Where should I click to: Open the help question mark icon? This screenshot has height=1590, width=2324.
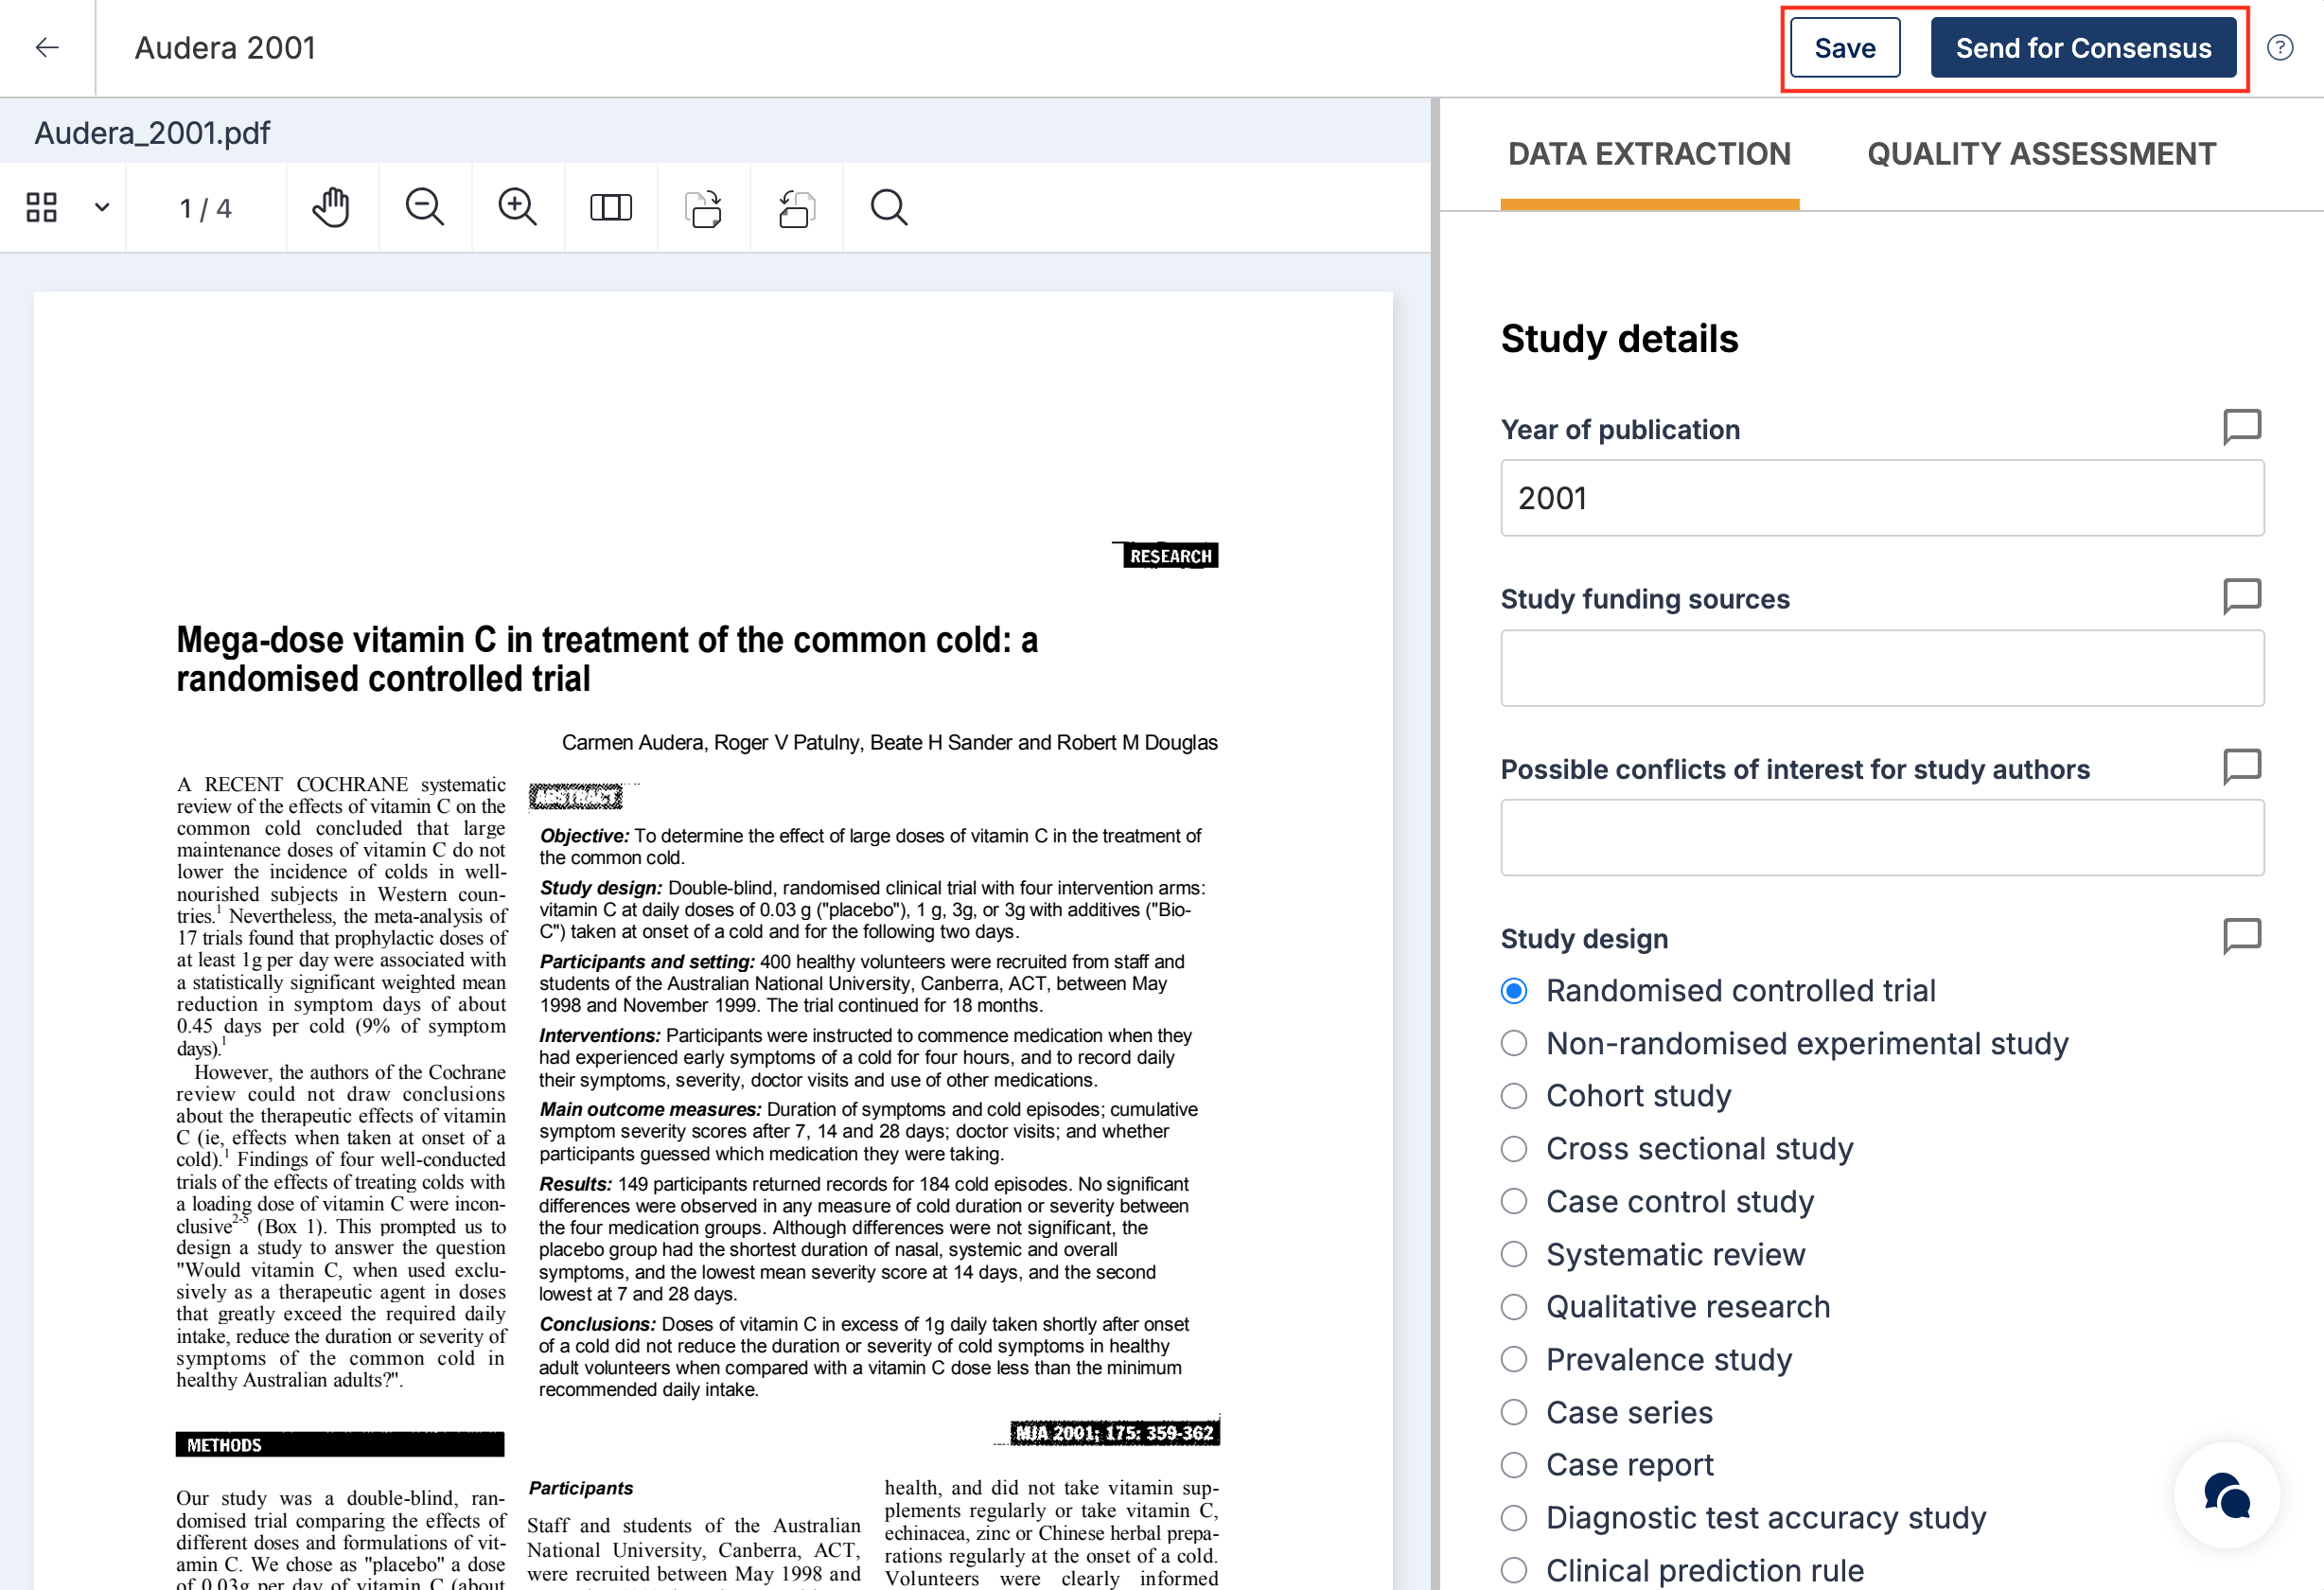tap(2280, 47)
